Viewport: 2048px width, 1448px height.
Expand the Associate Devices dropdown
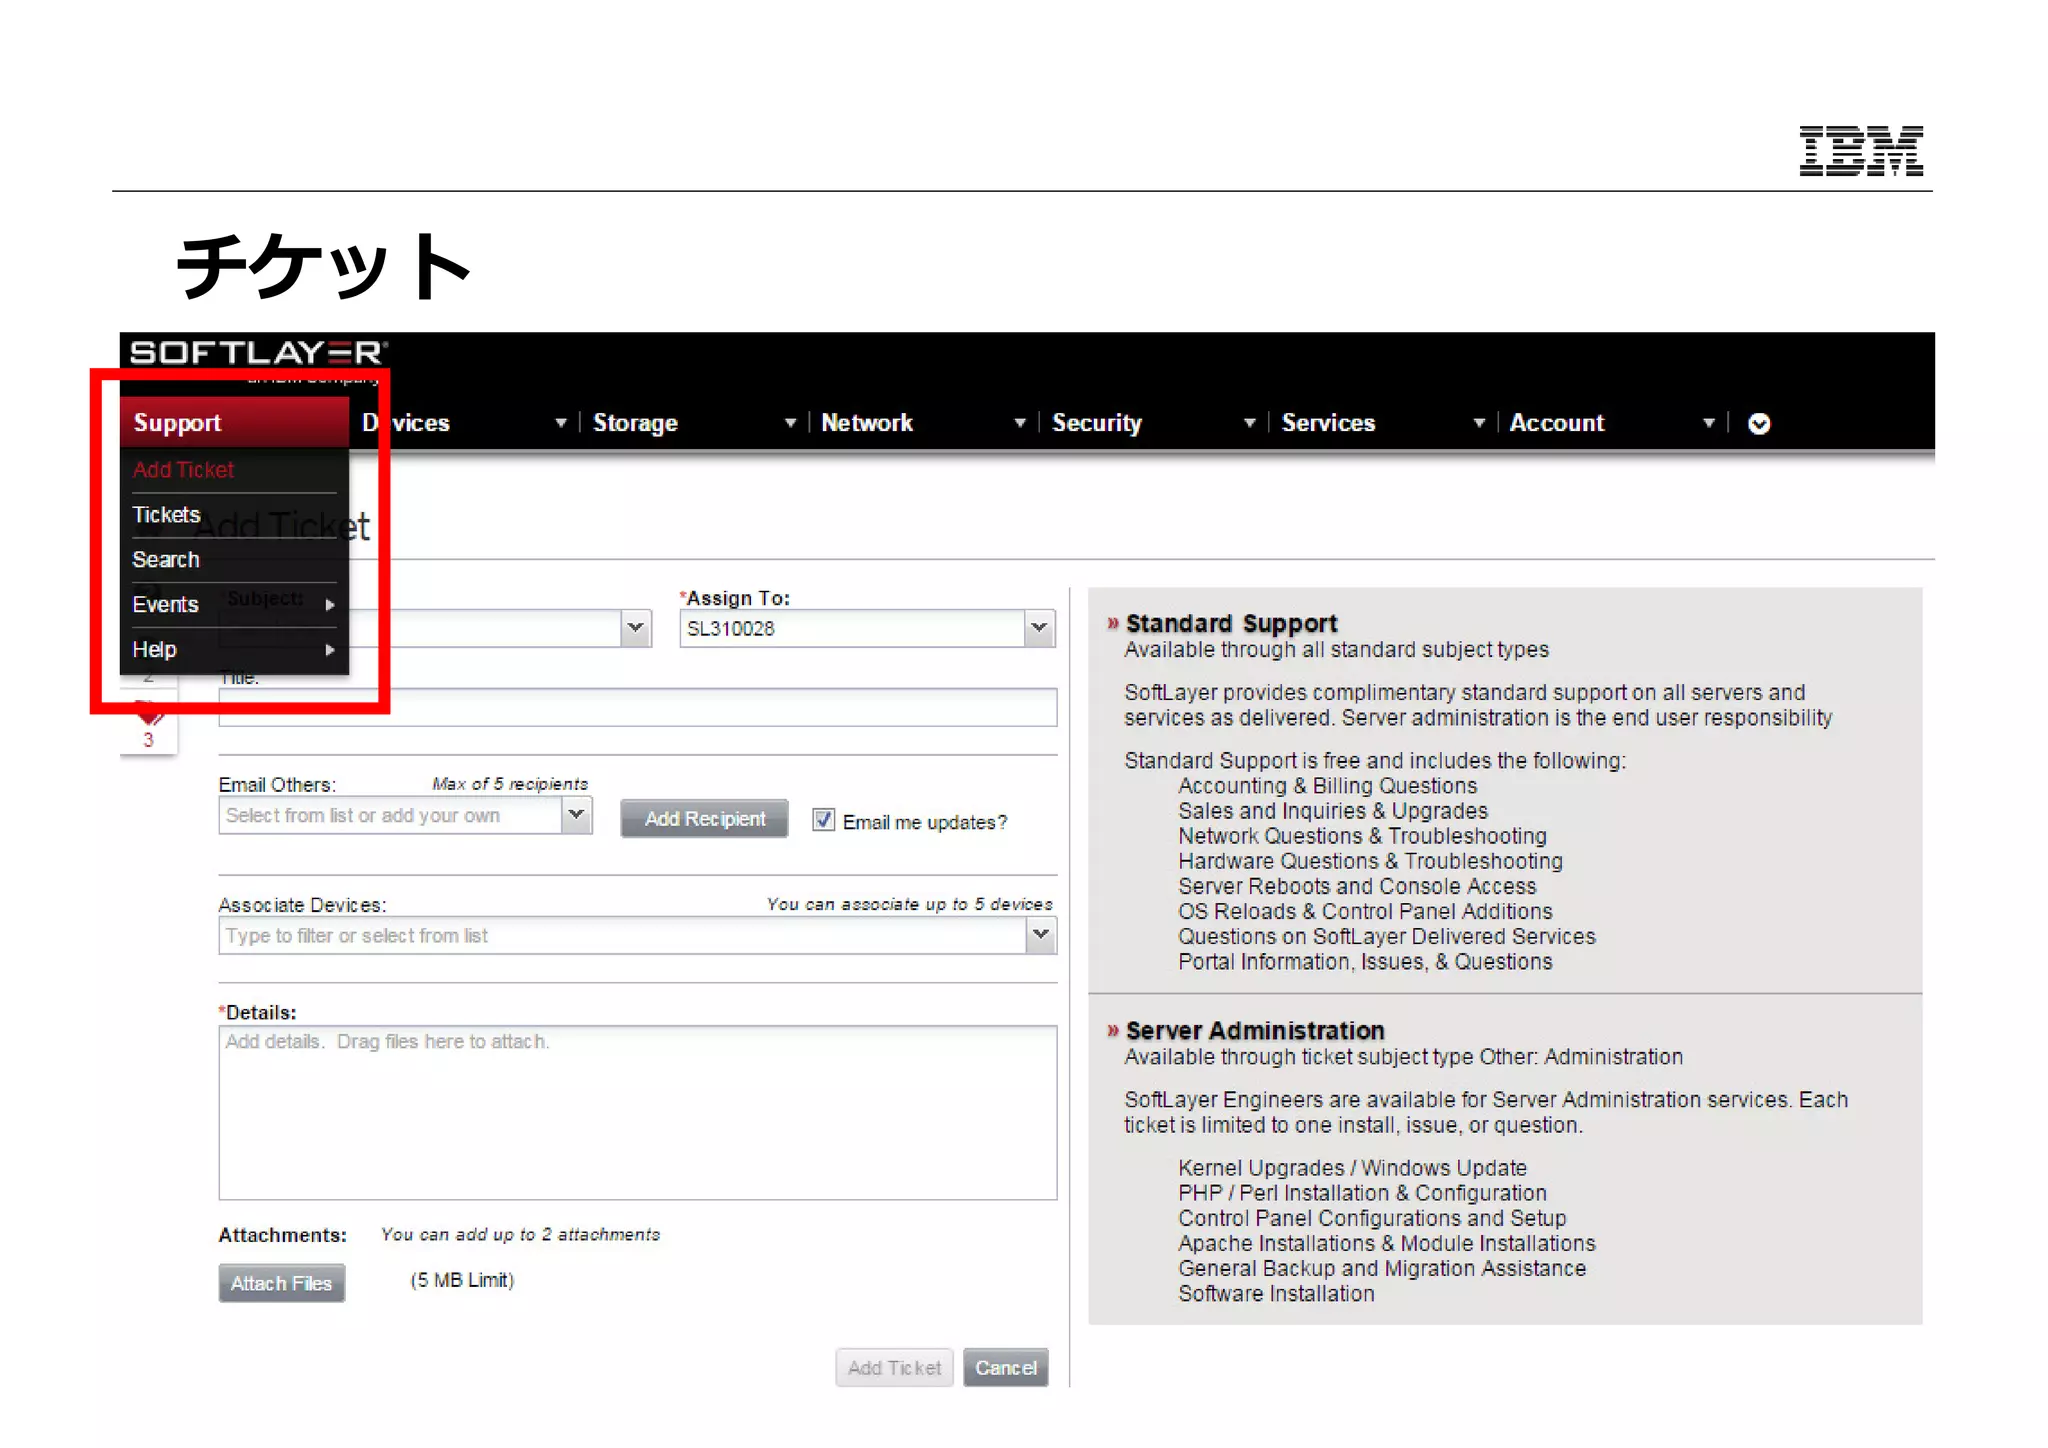pyautogui.click(x=1040, y=935)
